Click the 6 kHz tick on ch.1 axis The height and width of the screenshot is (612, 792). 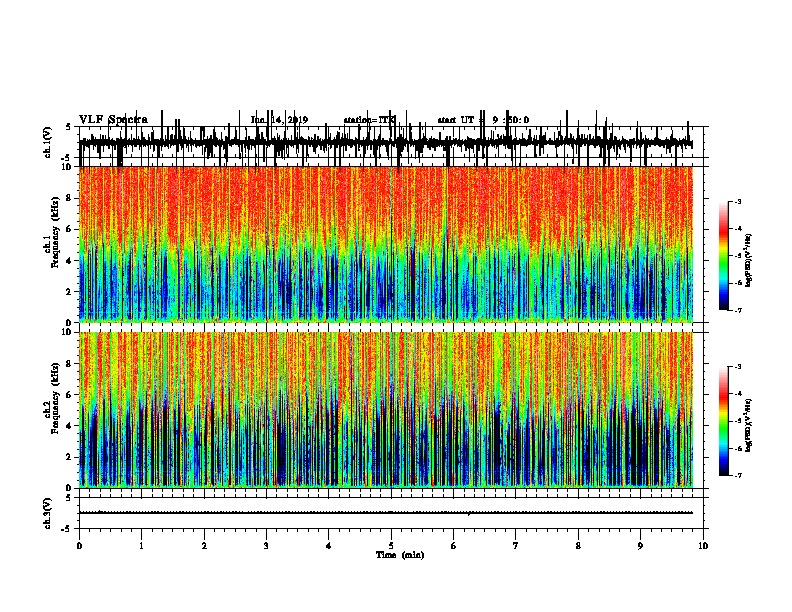click(69, 229)
